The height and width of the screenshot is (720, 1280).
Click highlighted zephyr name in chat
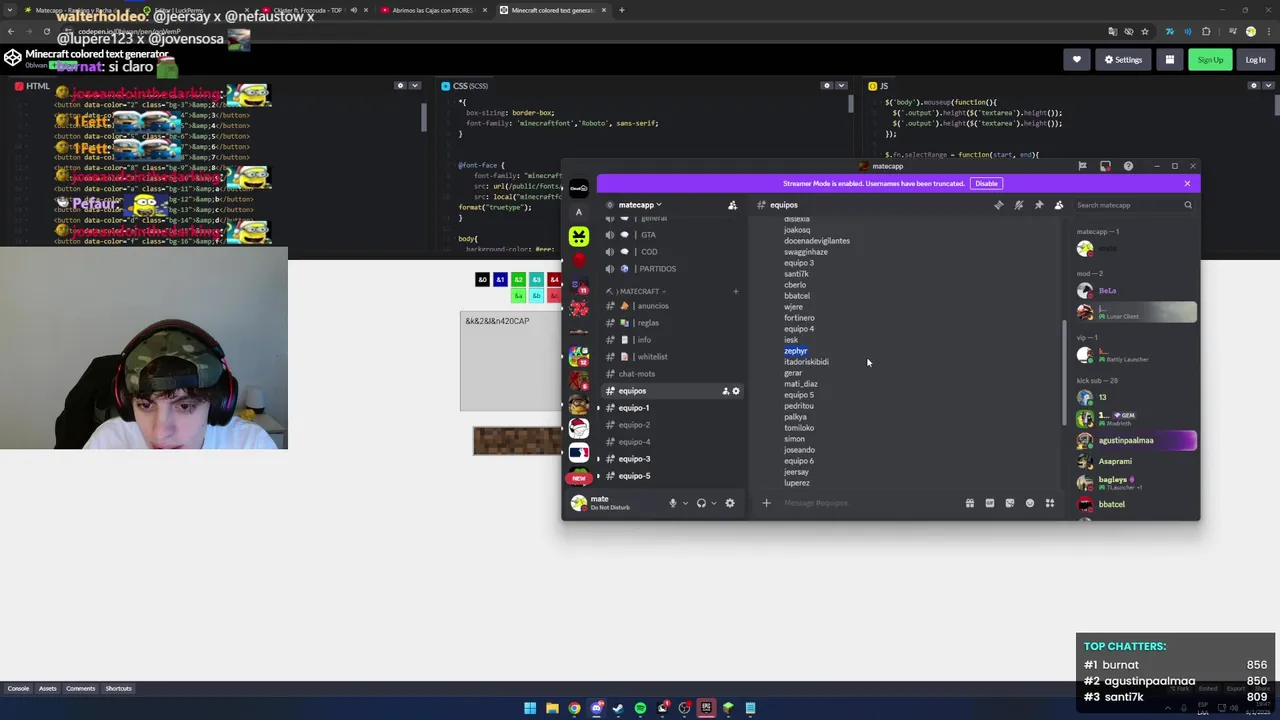(796, 351)
